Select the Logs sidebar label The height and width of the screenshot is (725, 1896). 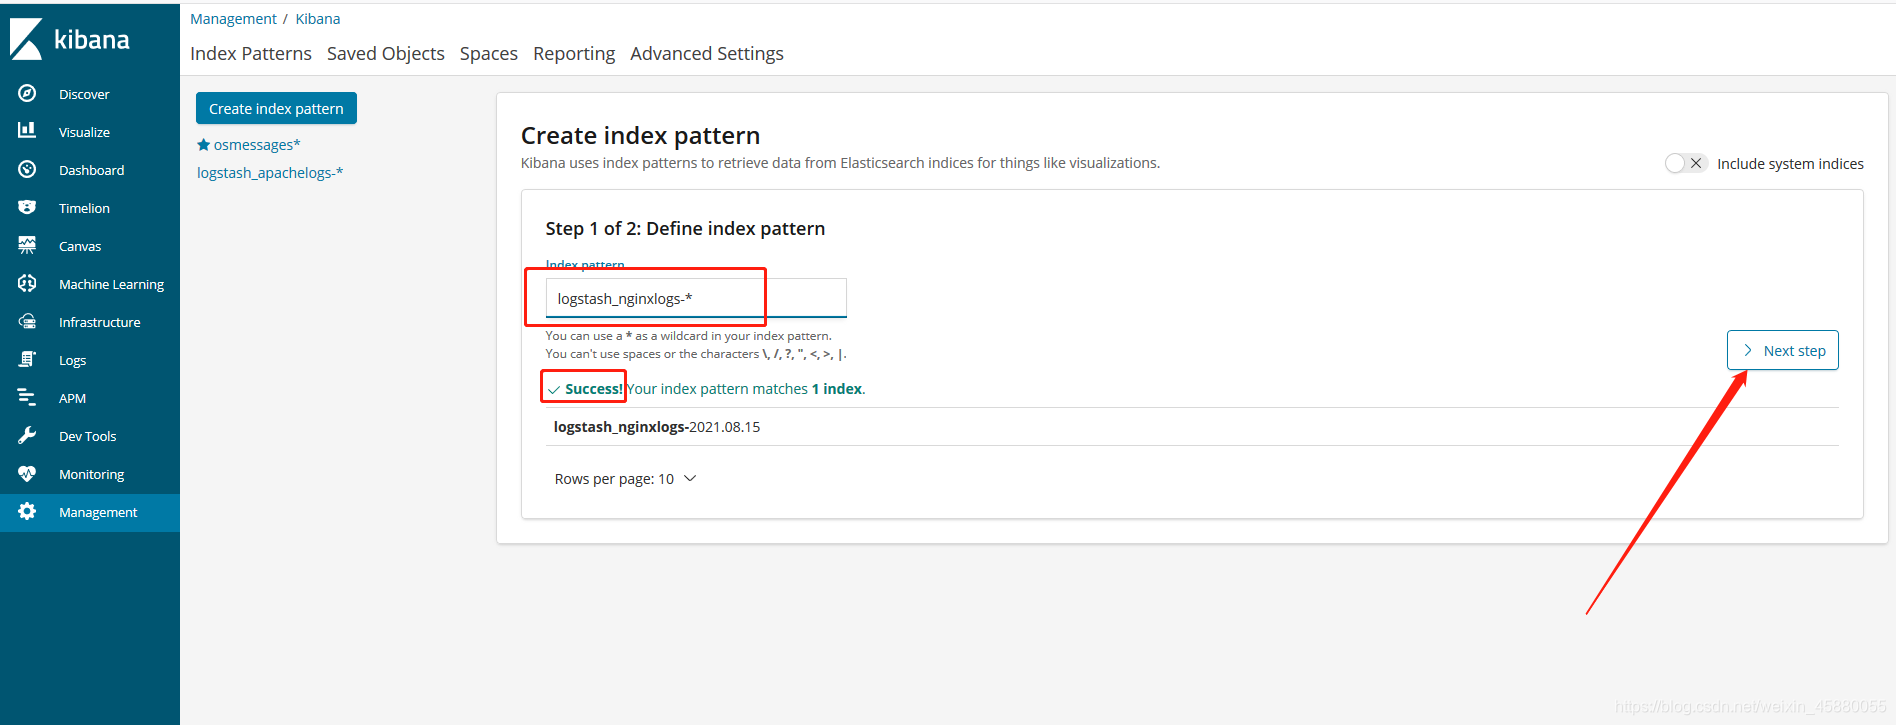72,360
